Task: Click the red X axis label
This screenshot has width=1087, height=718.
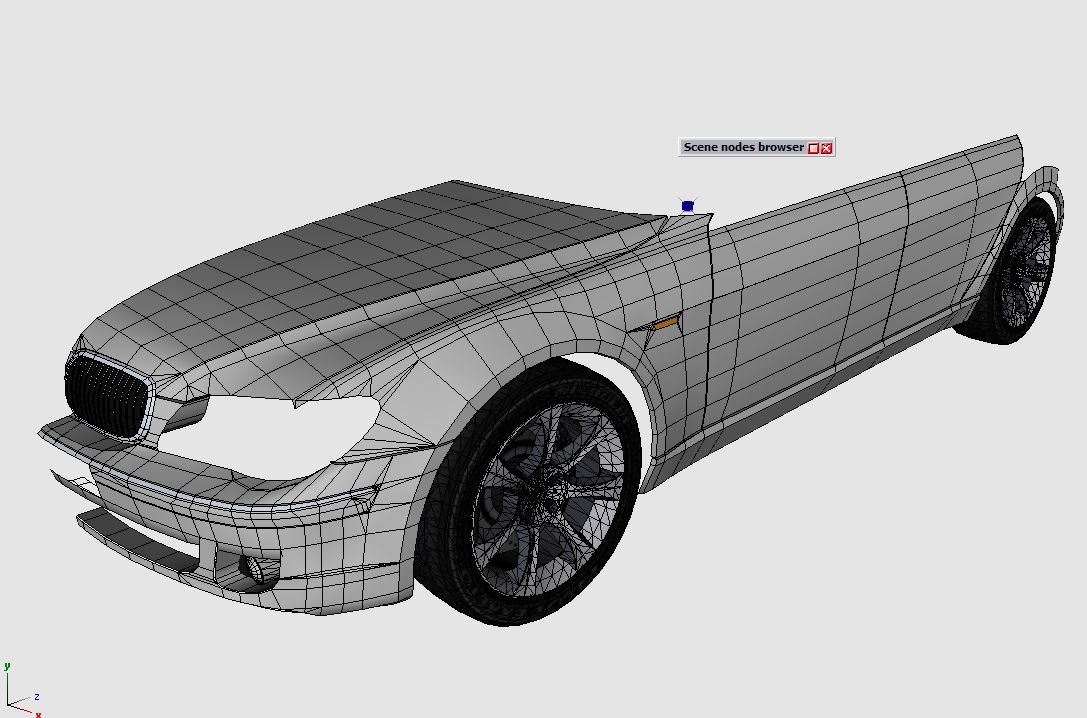Action: point(38,714)
